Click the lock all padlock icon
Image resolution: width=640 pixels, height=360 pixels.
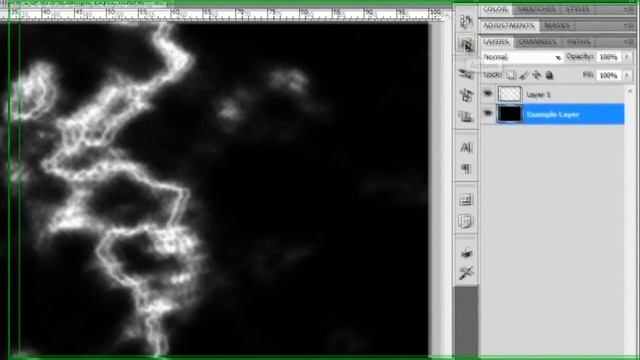(x=549, y=75)
